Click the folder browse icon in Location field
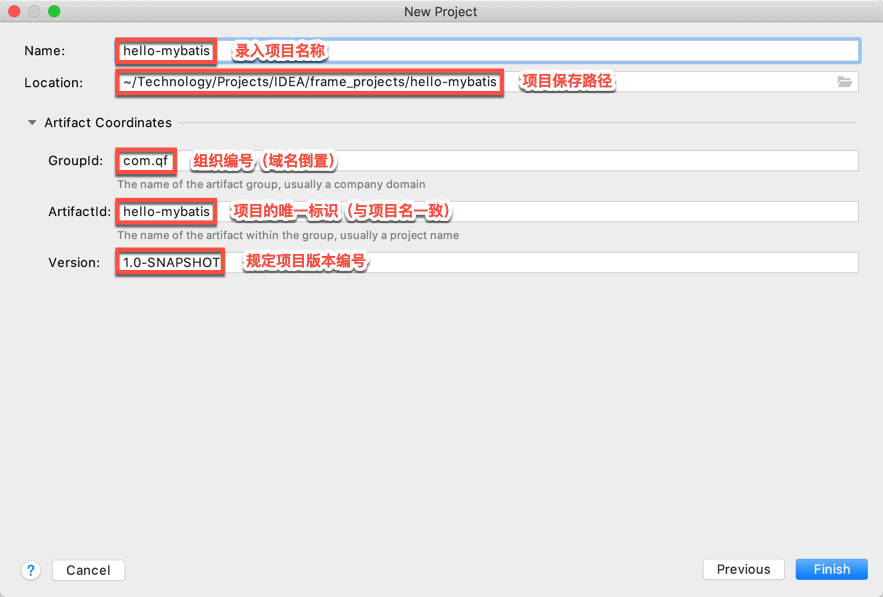Screen dimensions: 883x597 [x=844, y=82]
